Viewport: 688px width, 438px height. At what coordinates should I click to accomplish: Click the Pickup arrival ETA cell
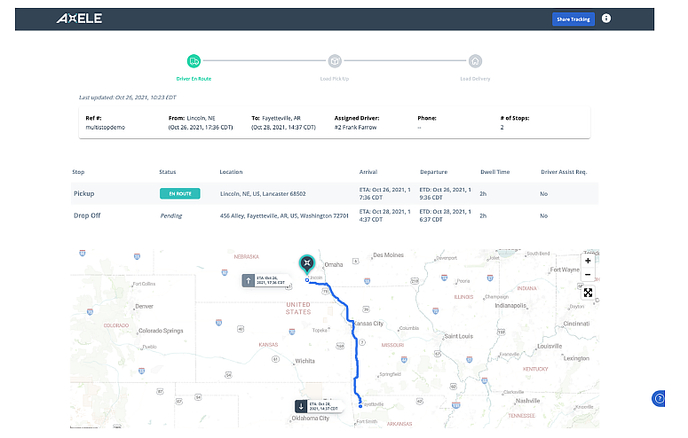[385, 194]
